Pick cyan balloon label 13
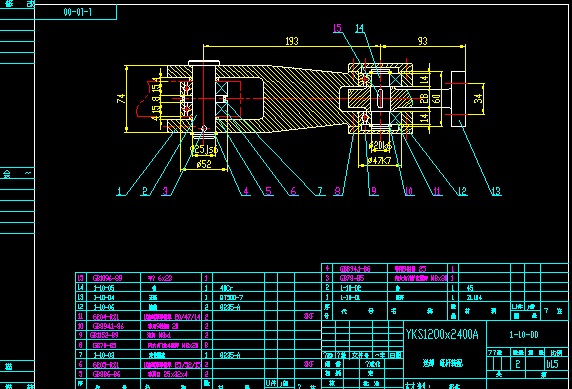 496,191
